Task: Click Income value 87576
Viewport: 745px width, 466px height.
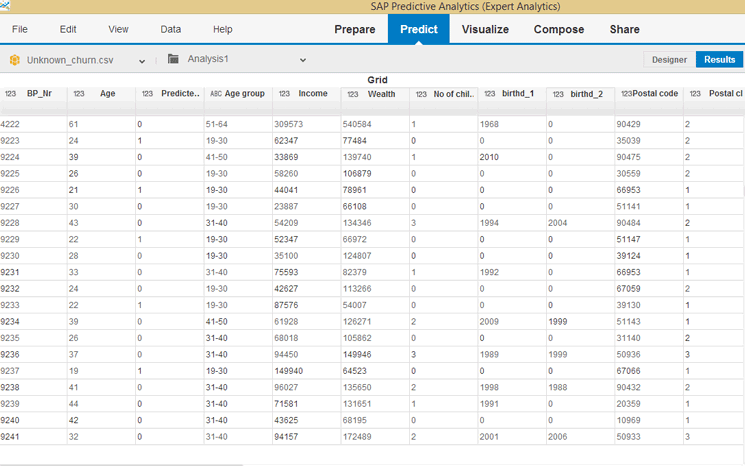Action: 286,305
